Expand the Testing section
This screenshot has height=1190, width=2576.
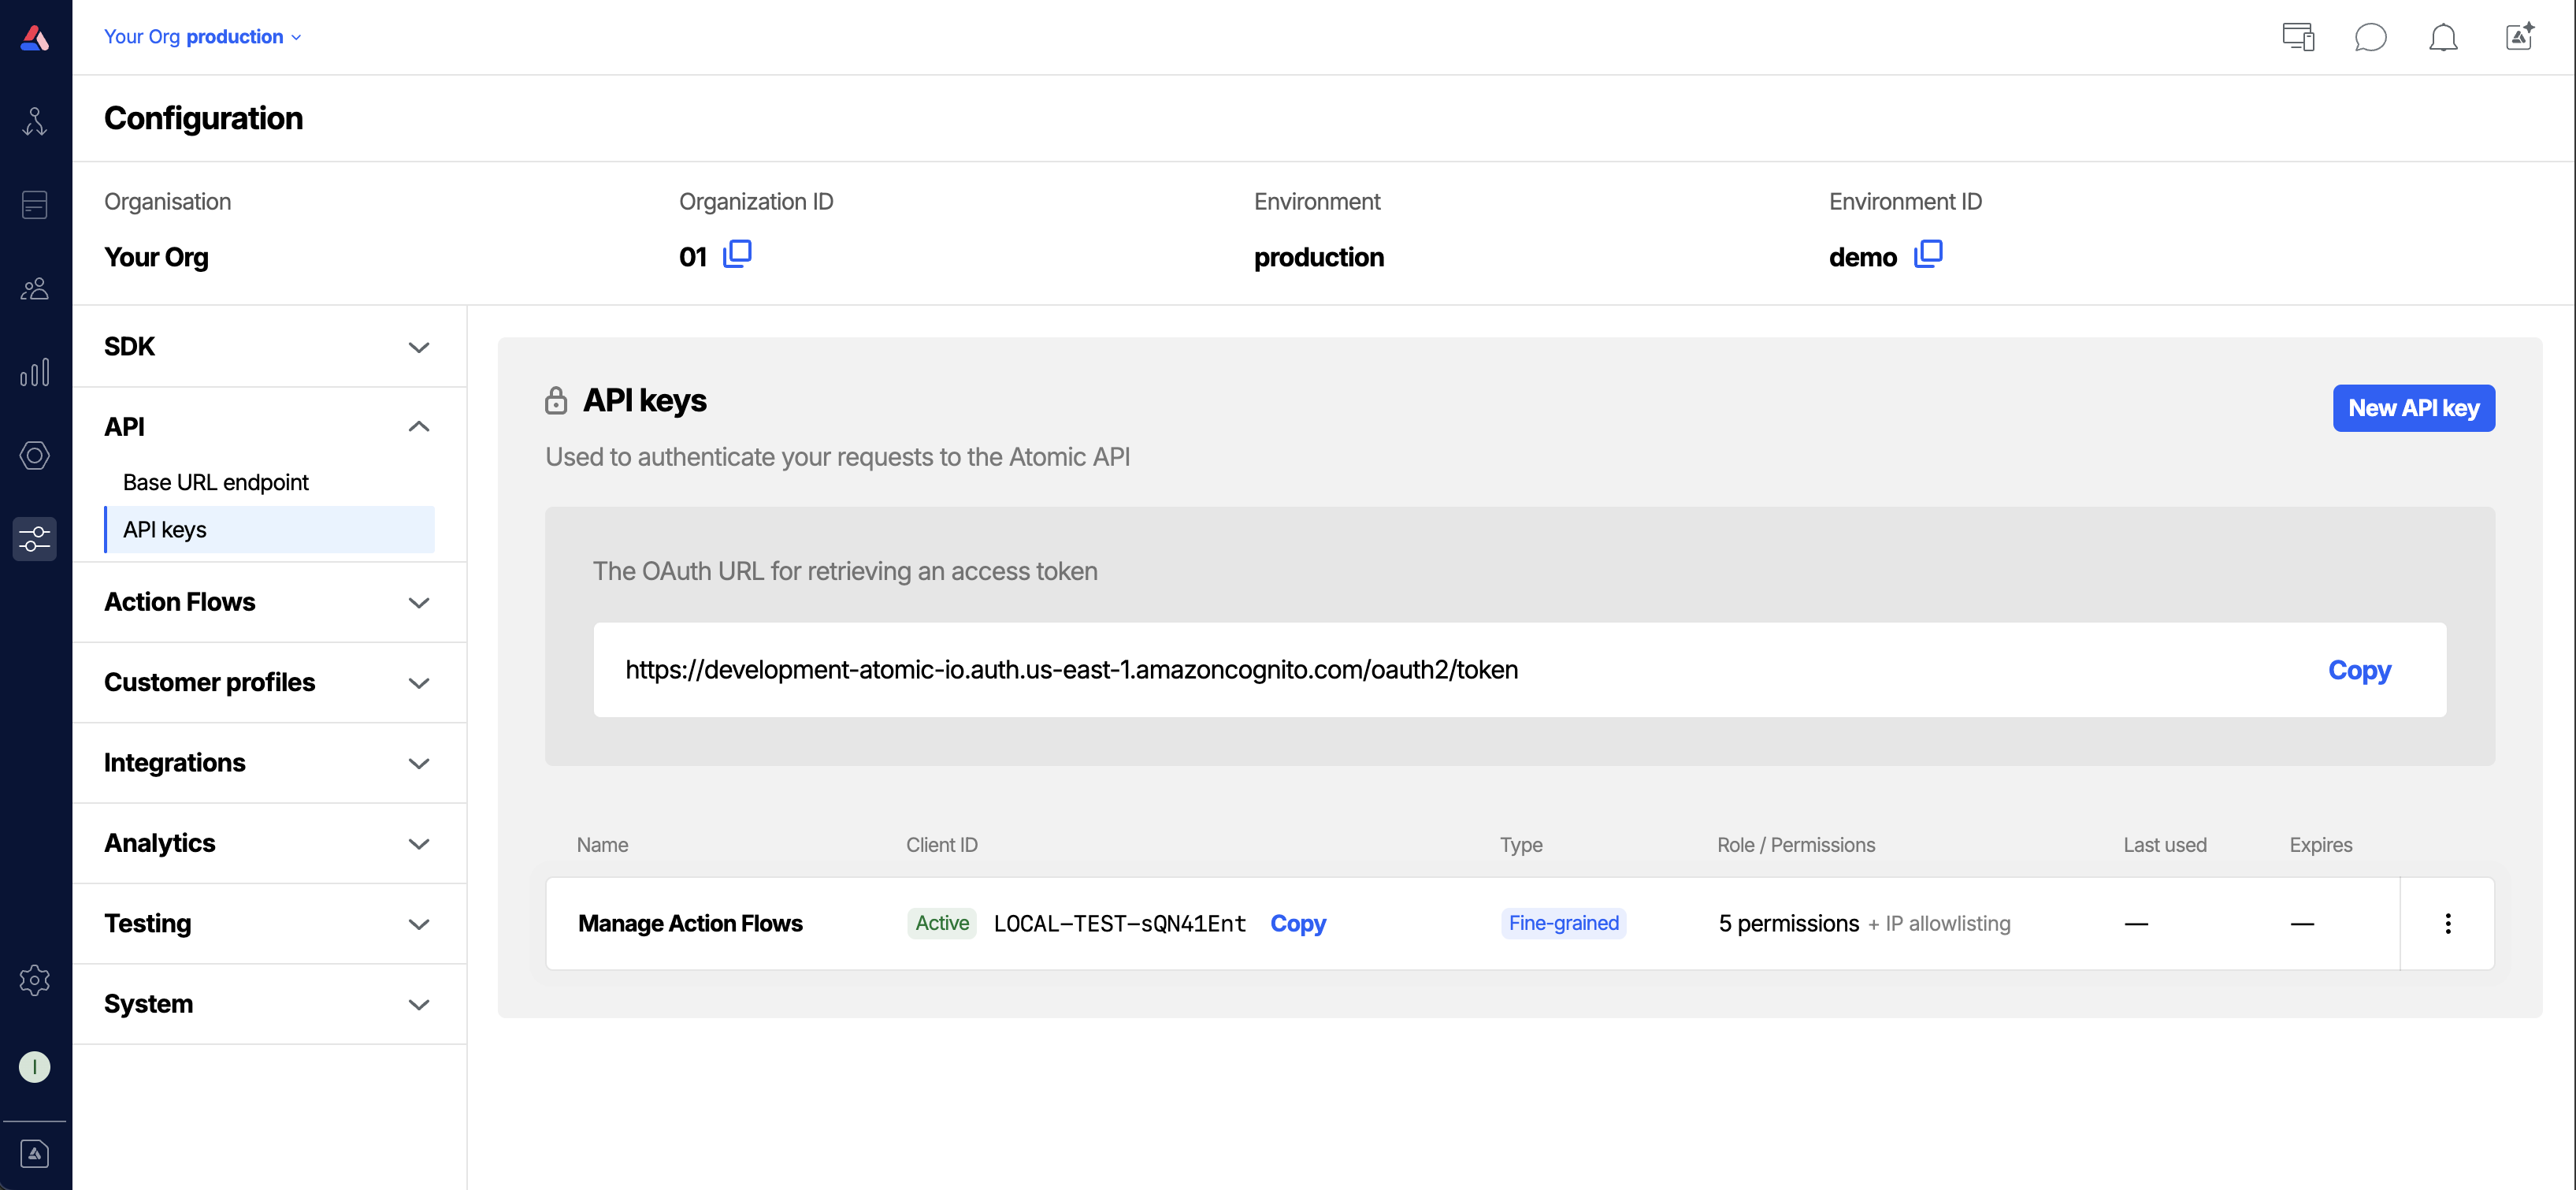(x=269, y=924)
